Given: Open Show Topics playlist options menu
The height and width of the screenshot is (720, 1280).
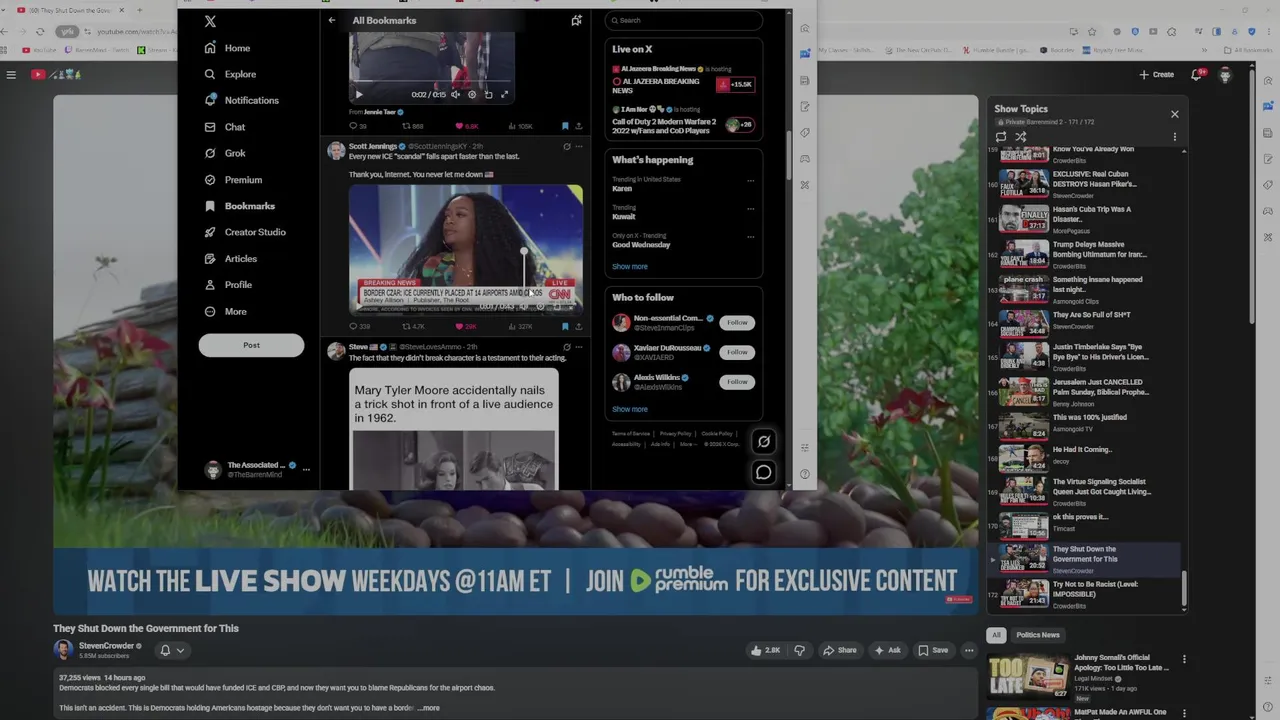Looking at the screenshot, I should (1175, 137).
